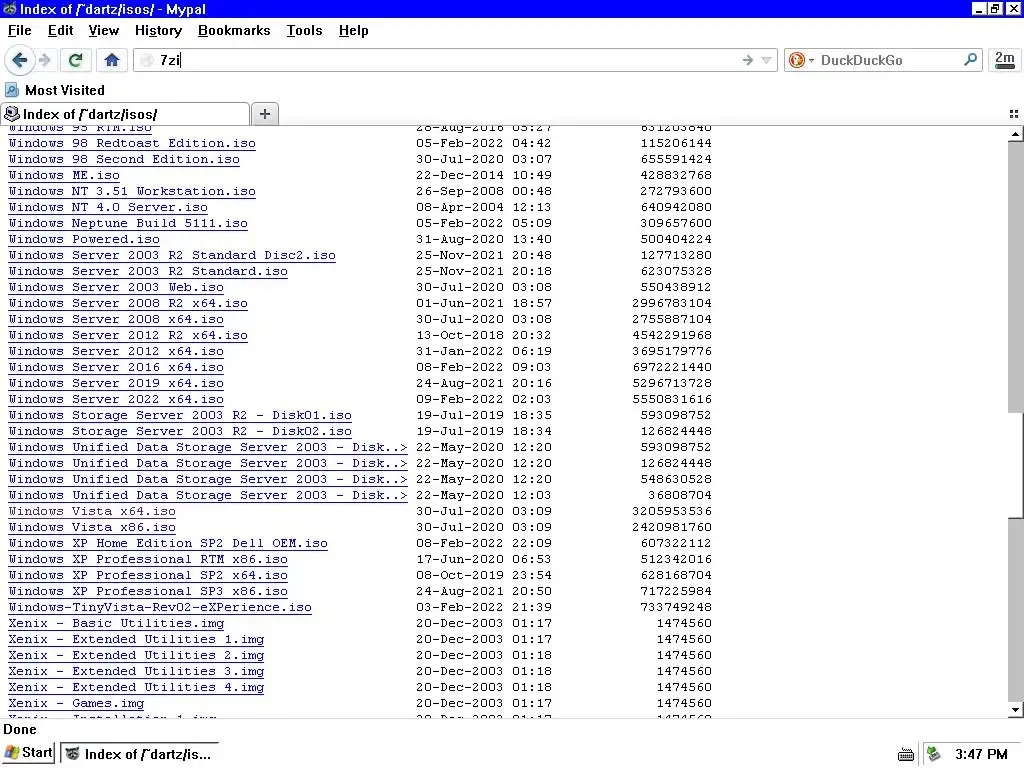Open the DuckDuckGo search engine selector
This screenshot has height=768, width=1024.
pos(801,60)
